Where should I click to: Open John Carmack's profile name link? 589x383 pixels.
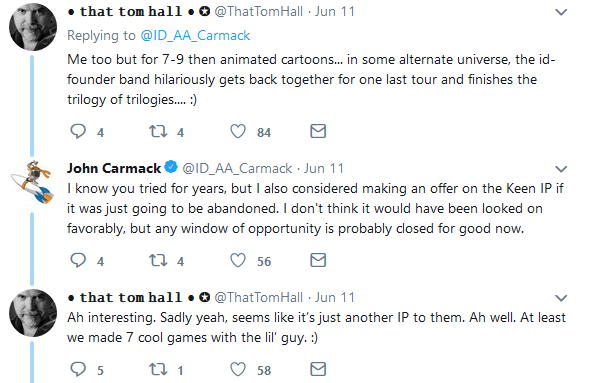114,168
